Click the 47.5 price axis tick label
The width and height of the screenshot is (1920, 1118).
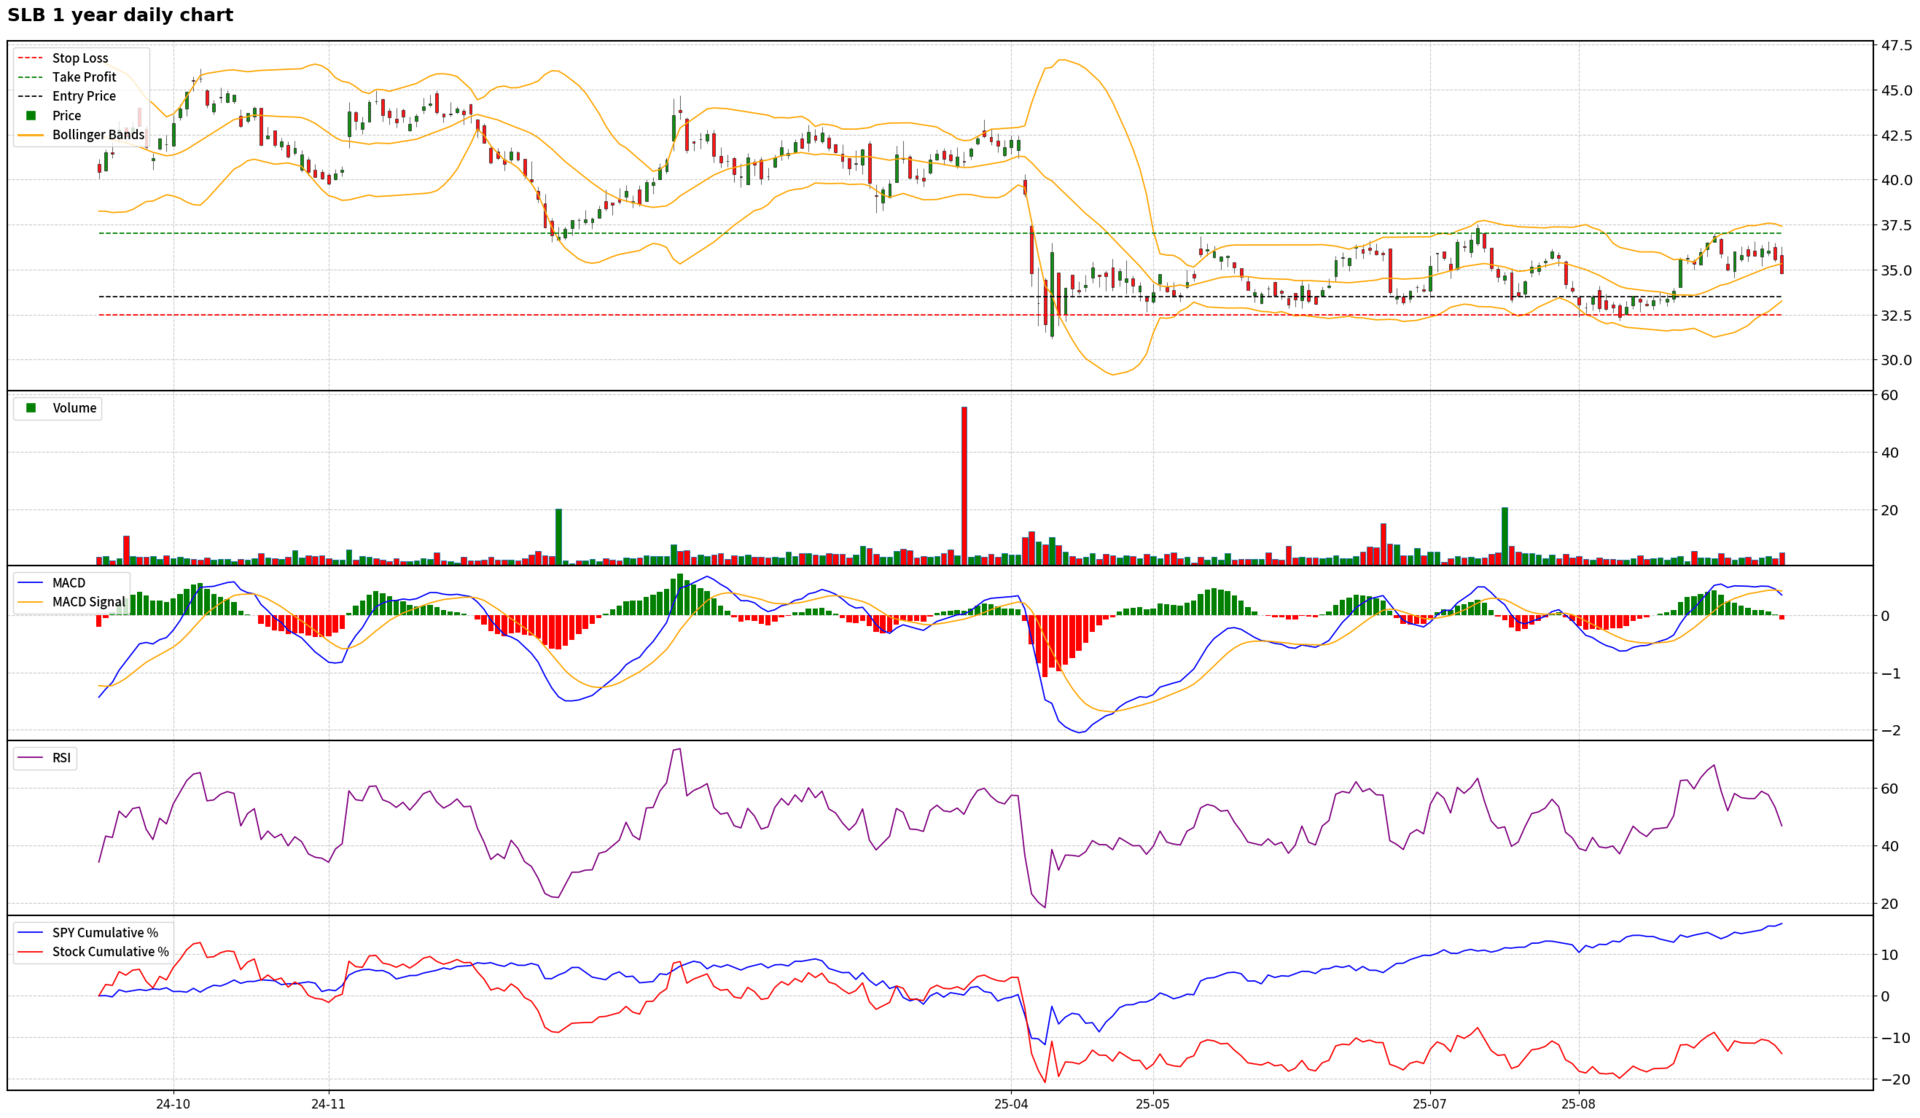tap(1896, 46)
